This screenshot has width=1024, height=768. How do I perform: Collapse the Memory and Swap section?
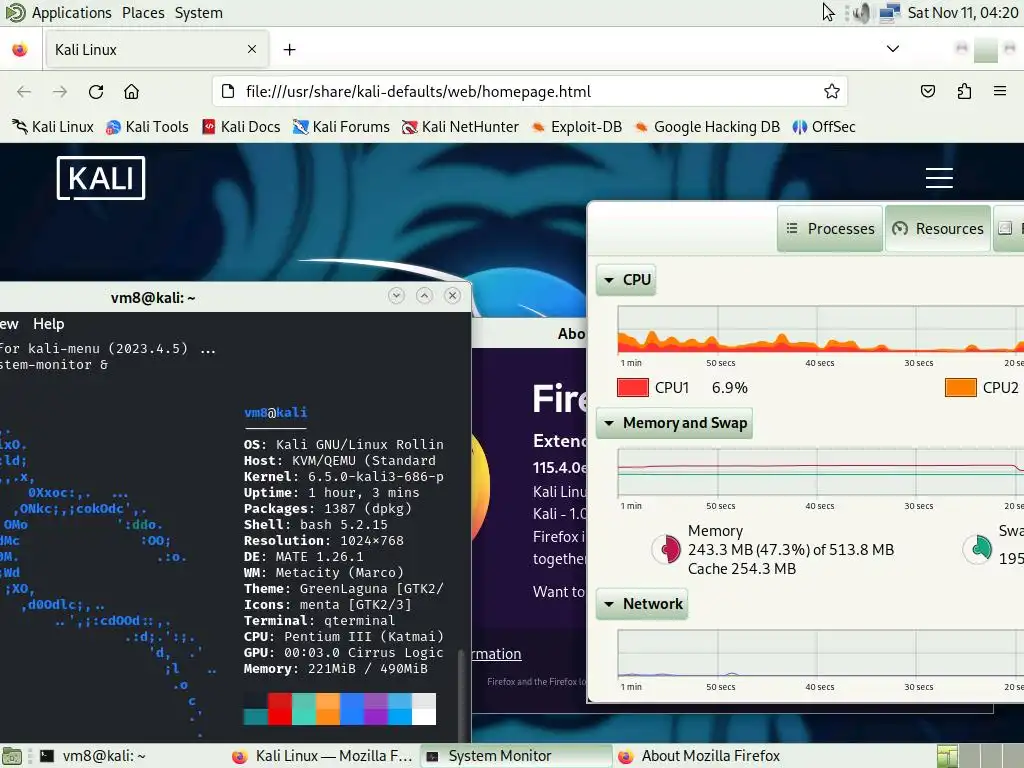[675, 423]
